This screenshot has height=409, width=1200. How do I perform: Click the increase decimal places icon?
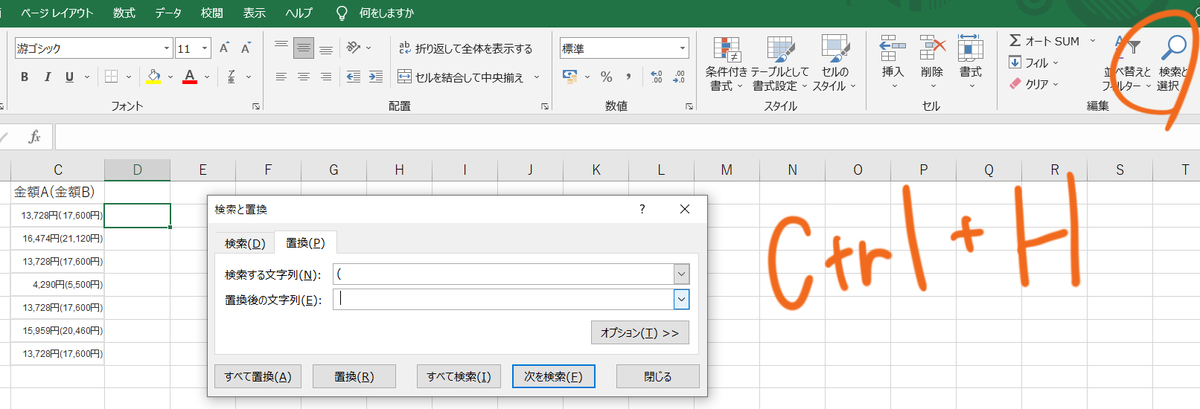point(656,77)
